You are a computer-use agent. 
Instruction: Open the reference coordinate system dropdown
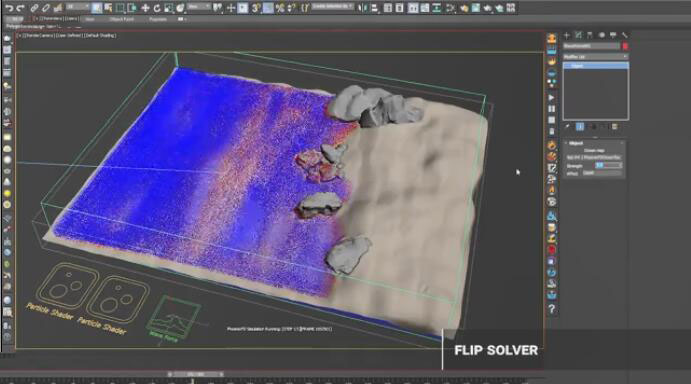(x=198, y=7)
